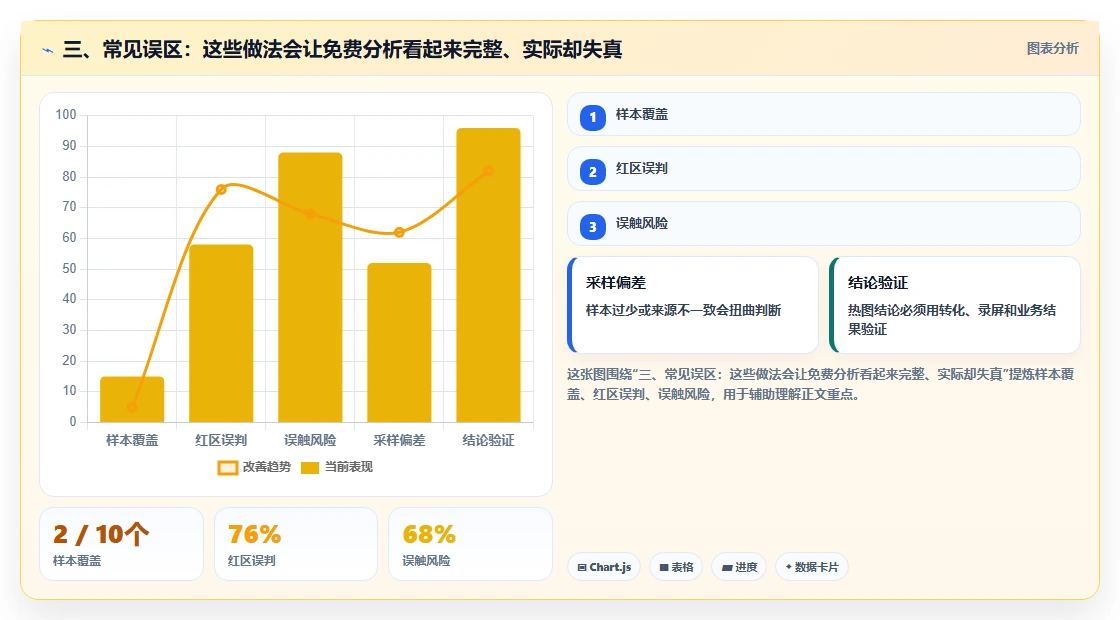The height and width of the screenshot is (620, 1120).
Task: Click the x-axis label 结论验证
Action: tap(489, 441)
